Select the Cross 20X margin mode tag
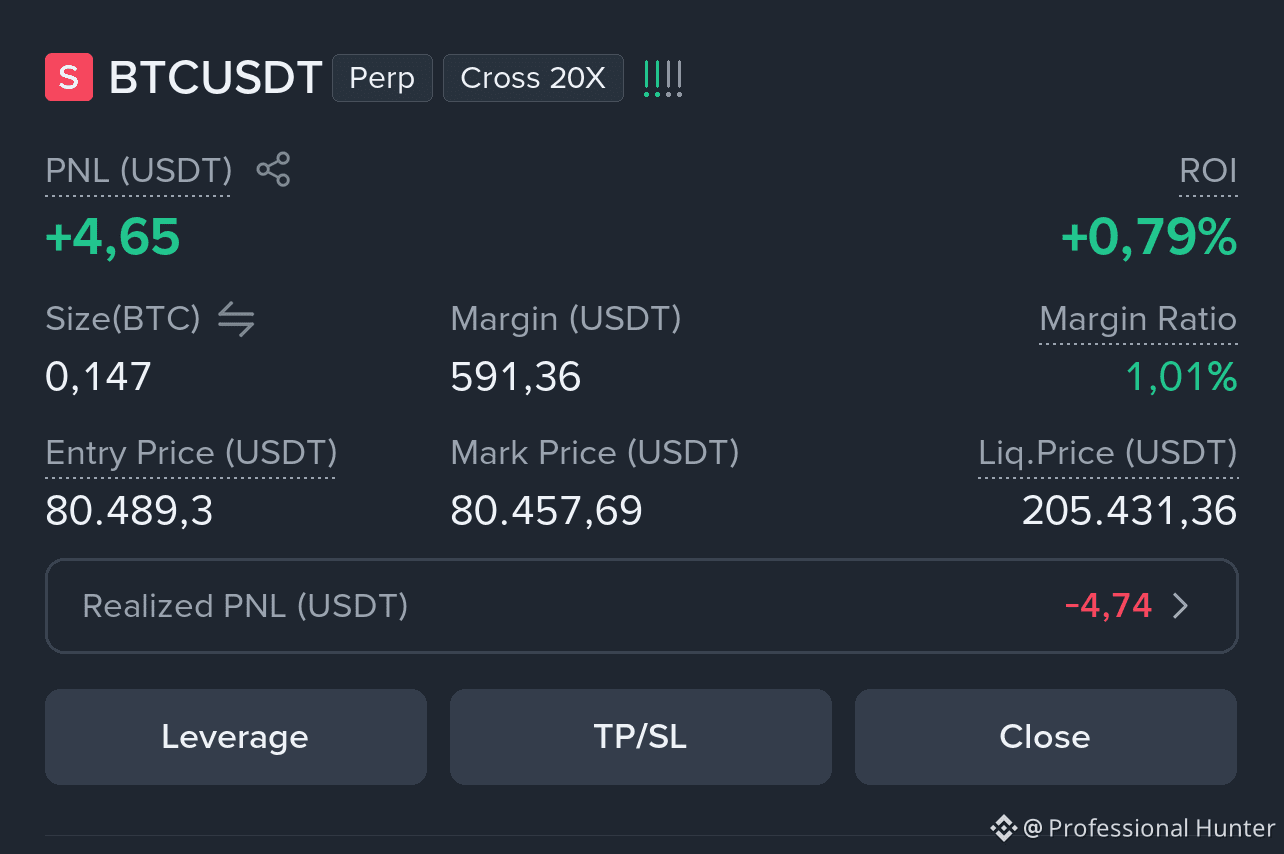The height and width of the screenshot is (854, 1284). point(533,78)
